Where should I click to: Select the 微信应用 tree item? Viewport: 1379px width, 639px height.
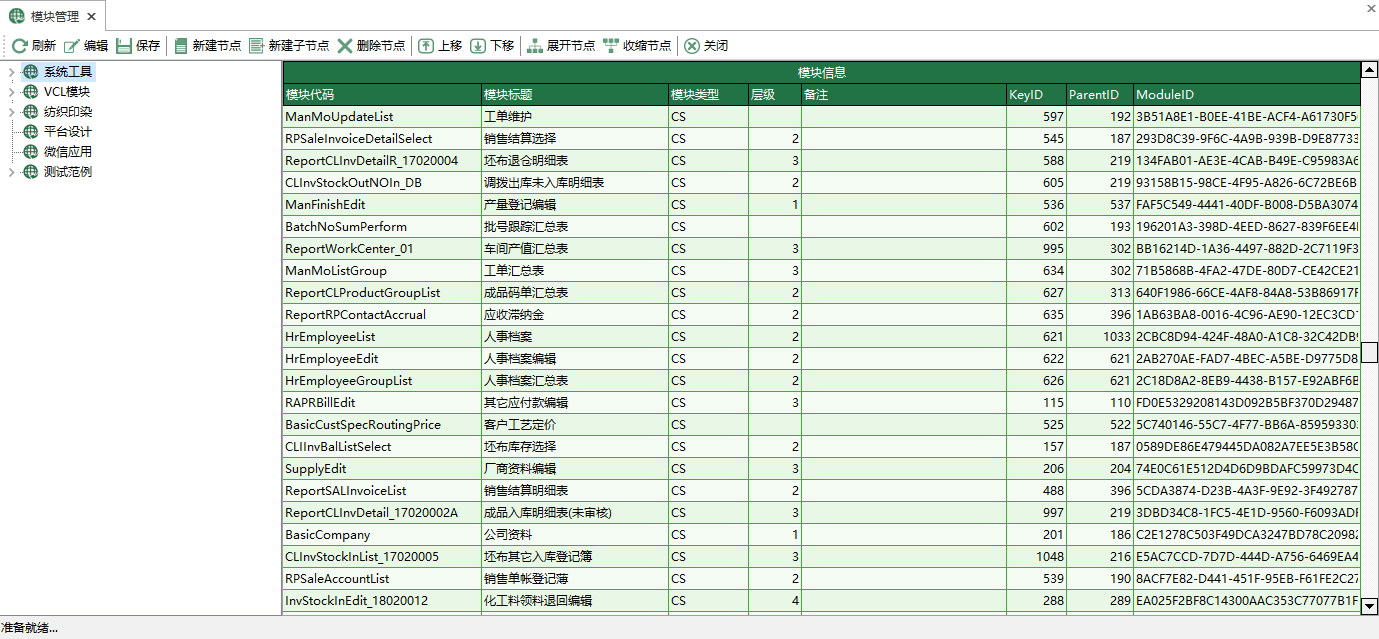(x=67, y=152)
